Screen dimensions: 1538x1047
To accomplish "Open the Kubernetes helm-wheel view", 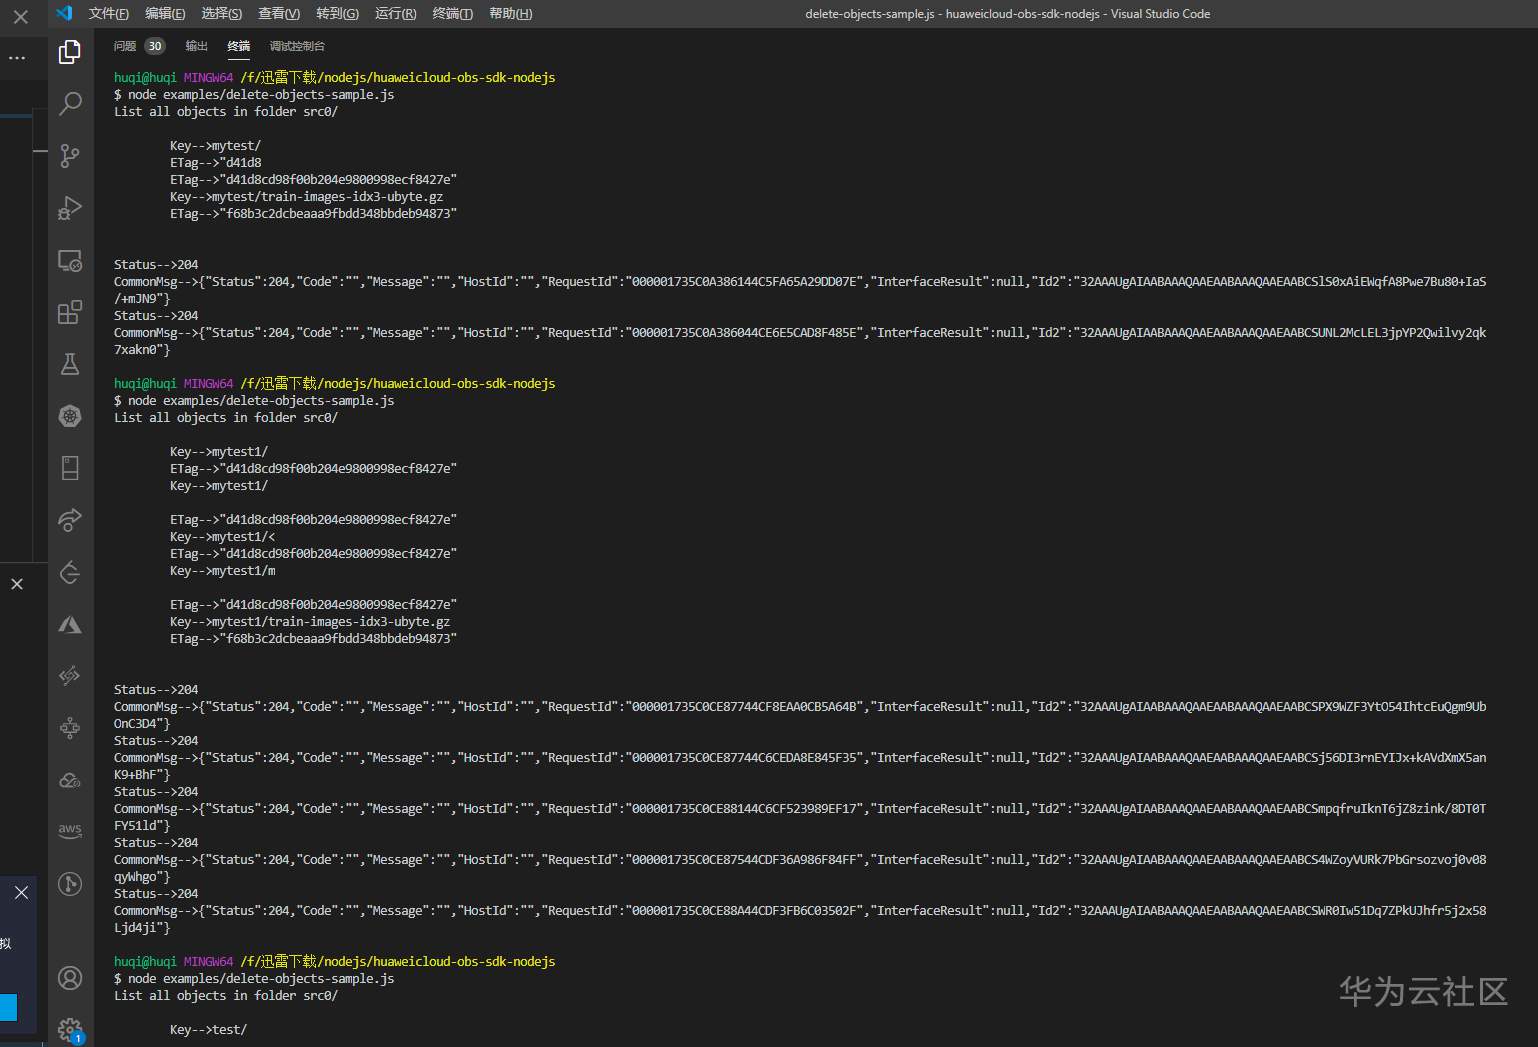I will tap(70, 416).
